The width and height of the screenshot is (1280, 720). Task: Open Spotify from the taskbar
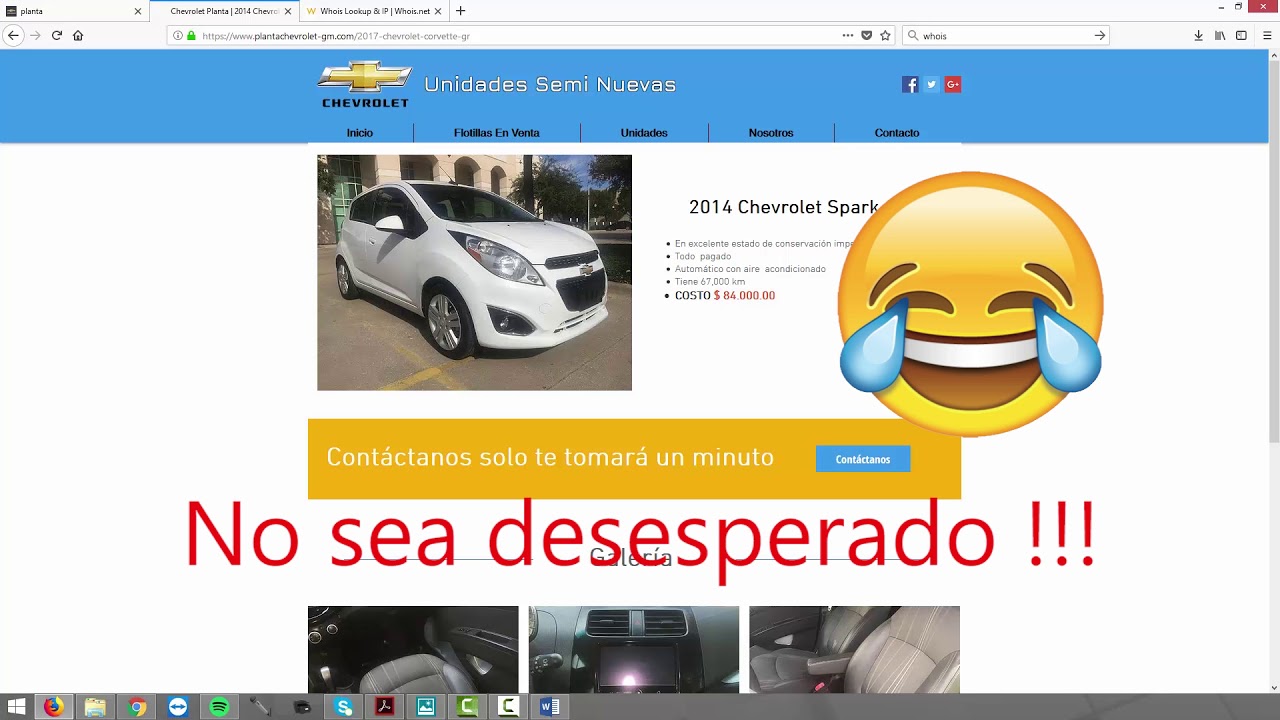(219, 707)
